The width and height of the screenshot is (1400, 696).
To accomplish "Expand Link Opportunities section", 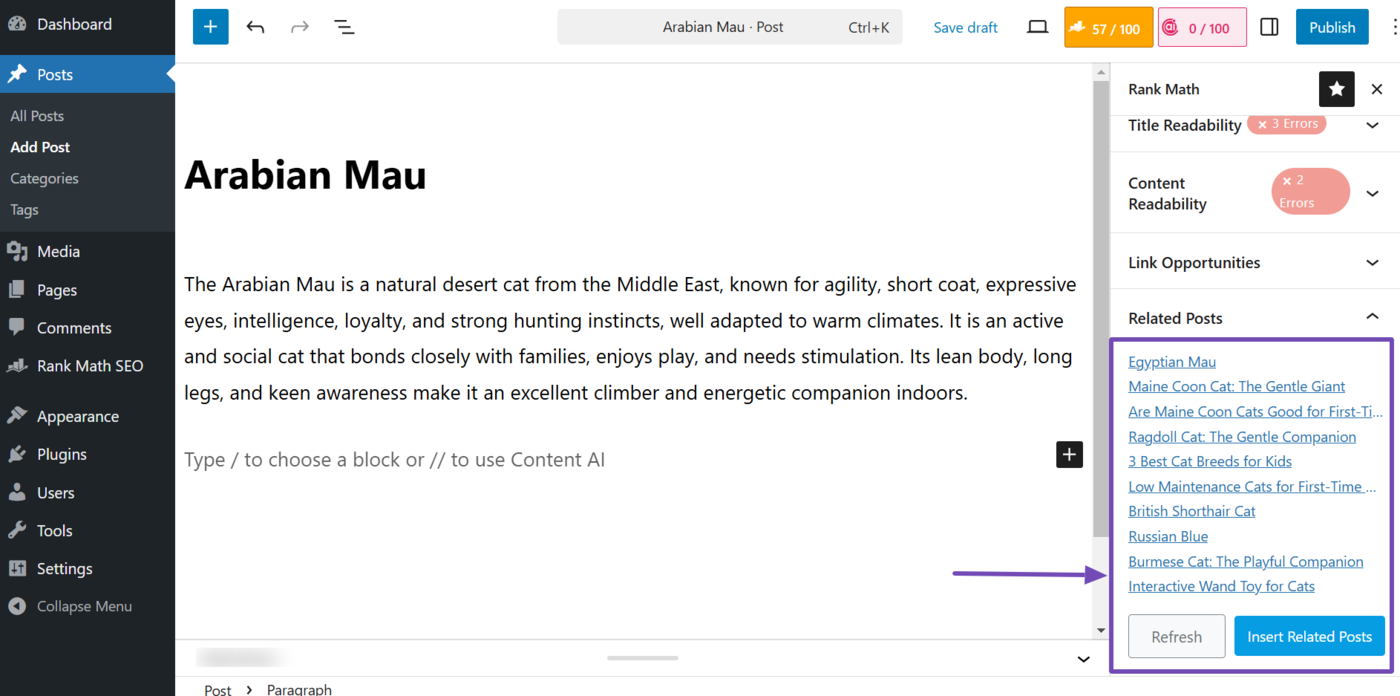I will pyautogui.click(x=1372, y=263).
